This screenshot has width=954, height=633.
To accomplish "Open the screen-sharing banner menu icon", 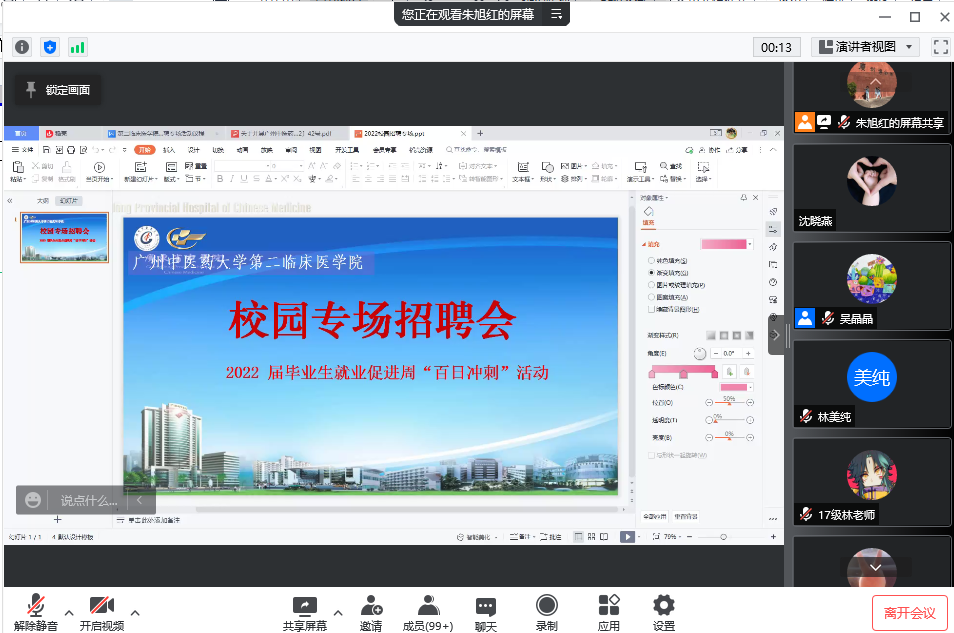I will (557, 15).
